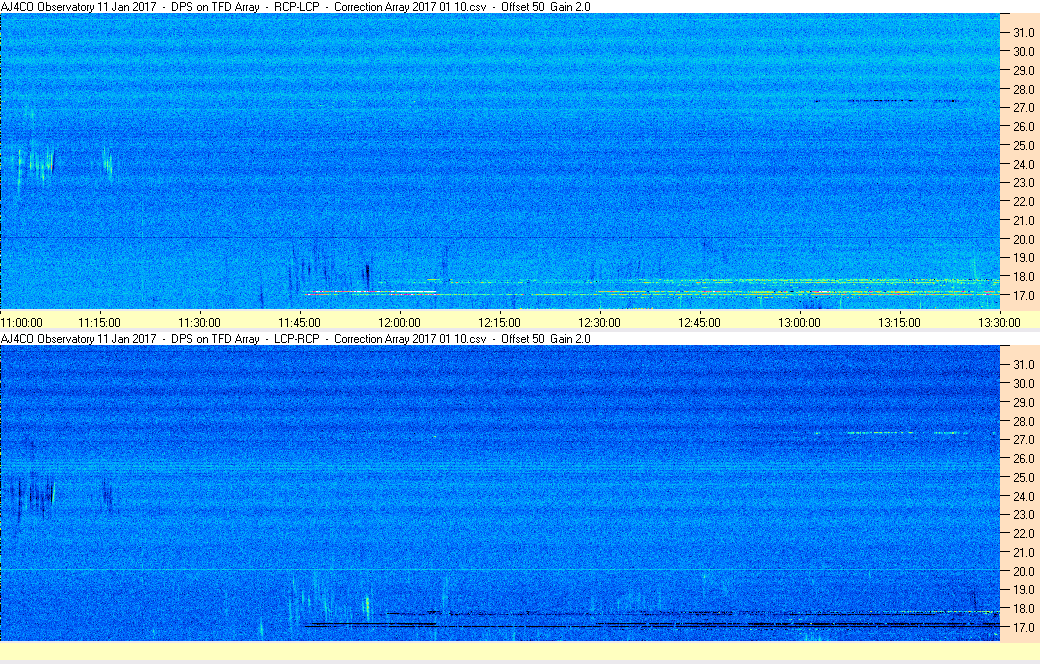Click the LCP-RCP text in the lower title
The image size is (1040, 664).
coord(296,338)
